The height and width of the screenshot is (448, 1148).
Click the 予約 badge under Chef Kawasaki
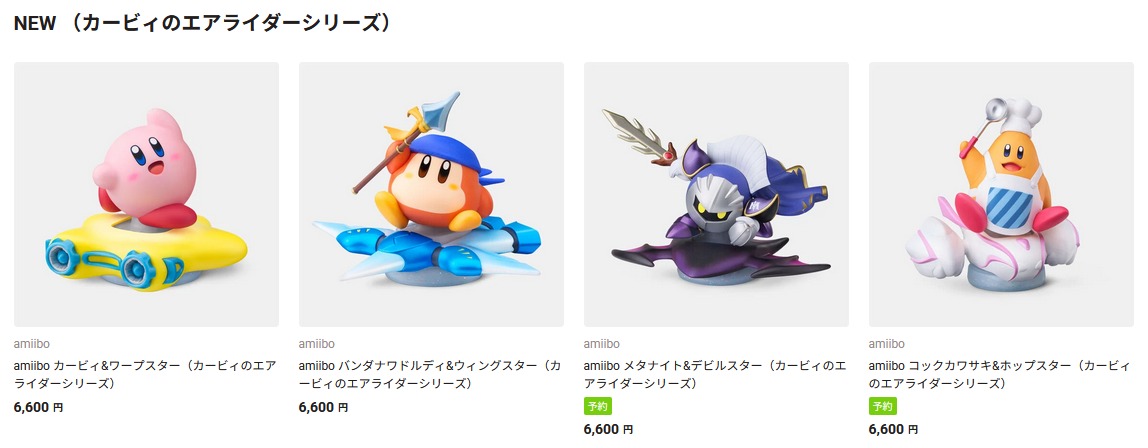[x=882, y=406]
